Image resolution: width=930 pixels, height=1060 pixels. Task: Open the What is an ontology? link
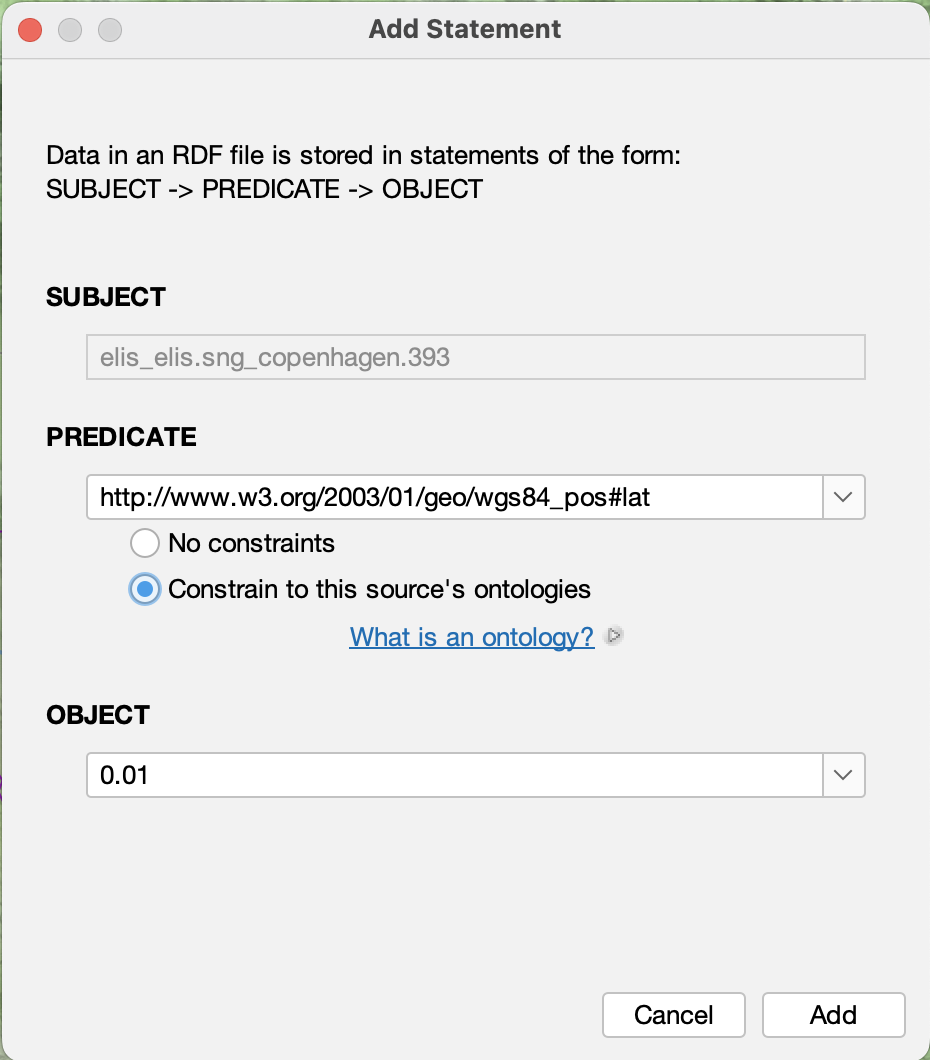tap(472, 637)
